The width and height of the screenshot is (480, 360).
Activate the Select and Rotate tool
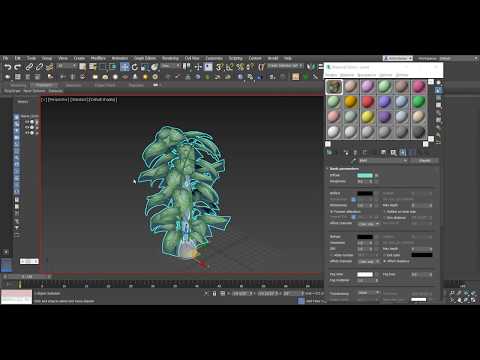[135, 67]
